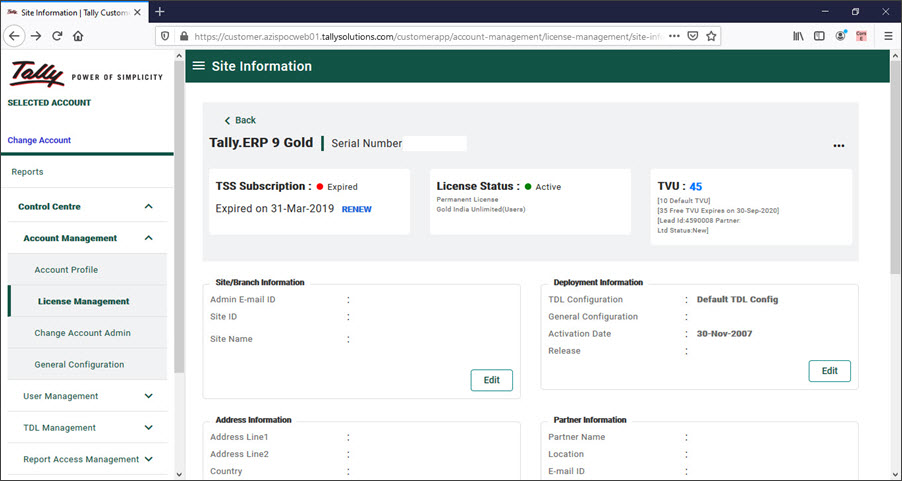The width and height of the screenshot is (902, 481).
Task: Open page actions three-dots in address bar
Action: click(675, 36)
